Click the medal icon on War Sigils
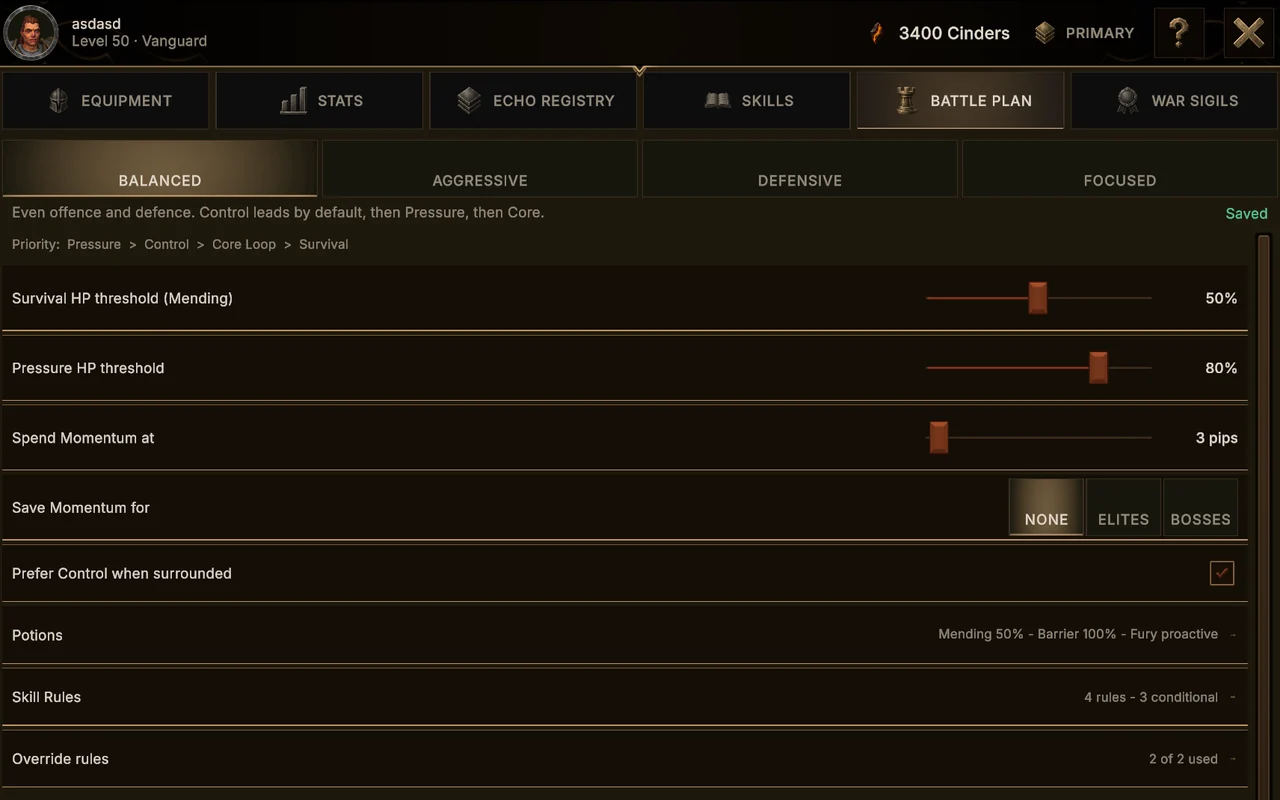This screenshot has width=1280, height=800. click(x=1128, y=100)
